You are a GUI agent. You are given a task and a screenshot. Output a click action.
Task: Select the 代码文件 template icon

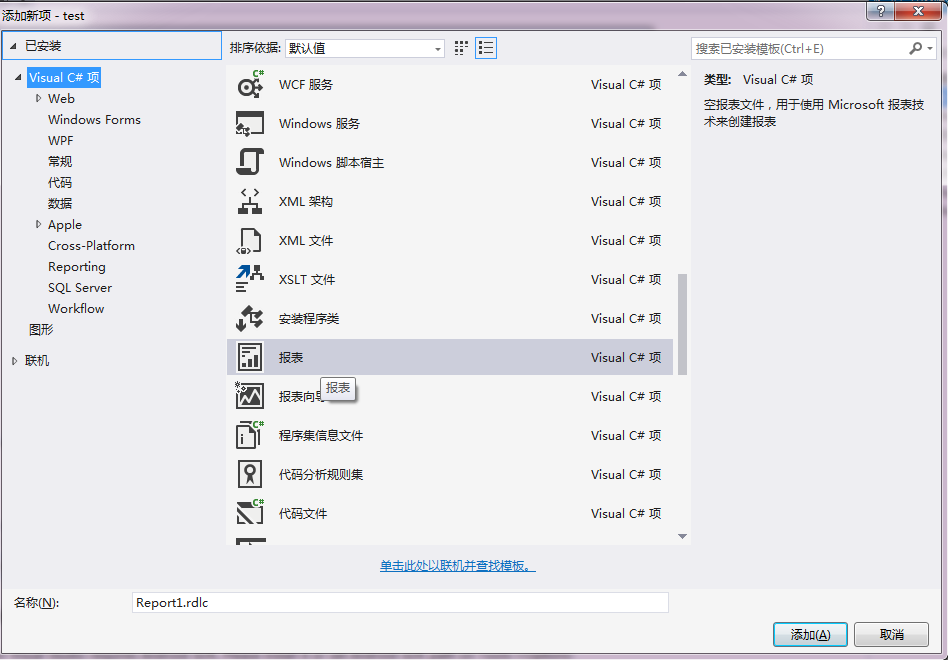pos(250,513)
